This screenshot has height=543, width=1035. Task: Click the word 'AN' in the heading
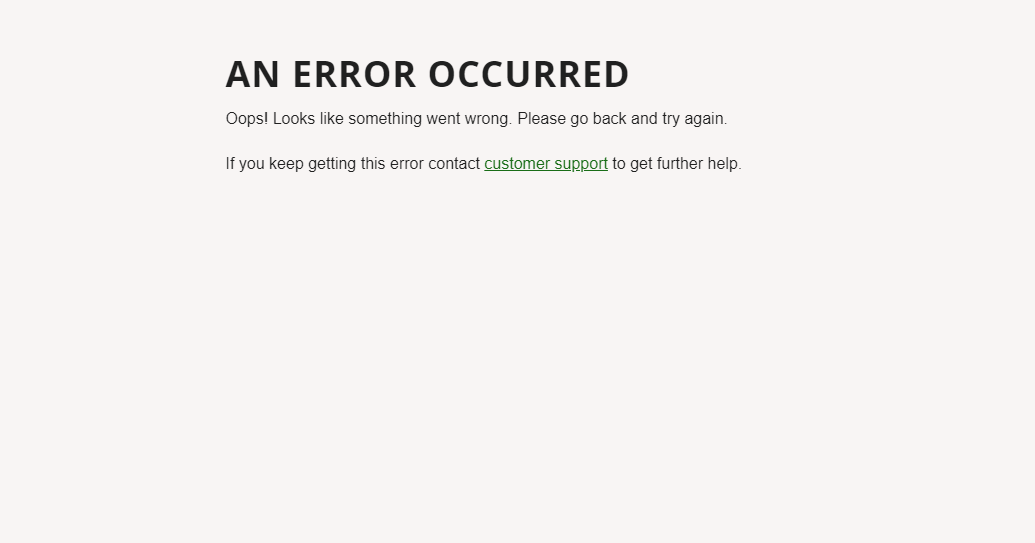pyautogui.click(x=253, y=74)
